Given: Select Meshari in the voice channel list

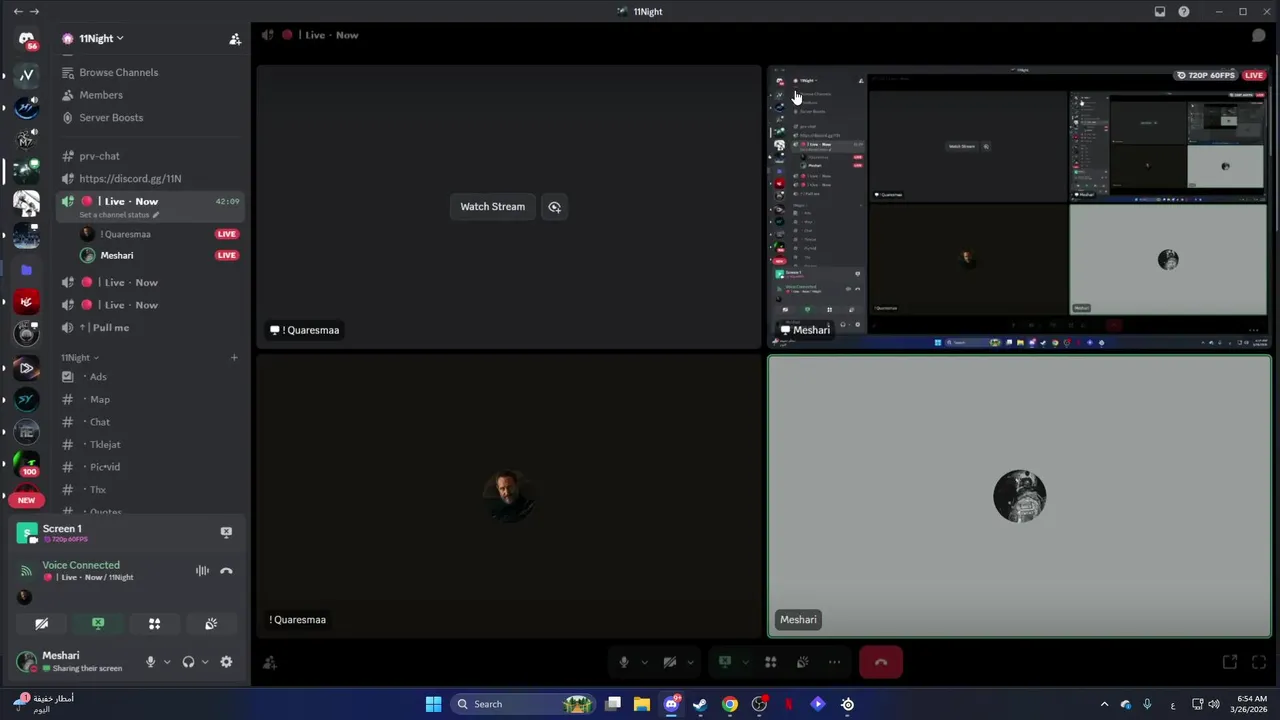Looking at the screenshot, I should (117, 255).
